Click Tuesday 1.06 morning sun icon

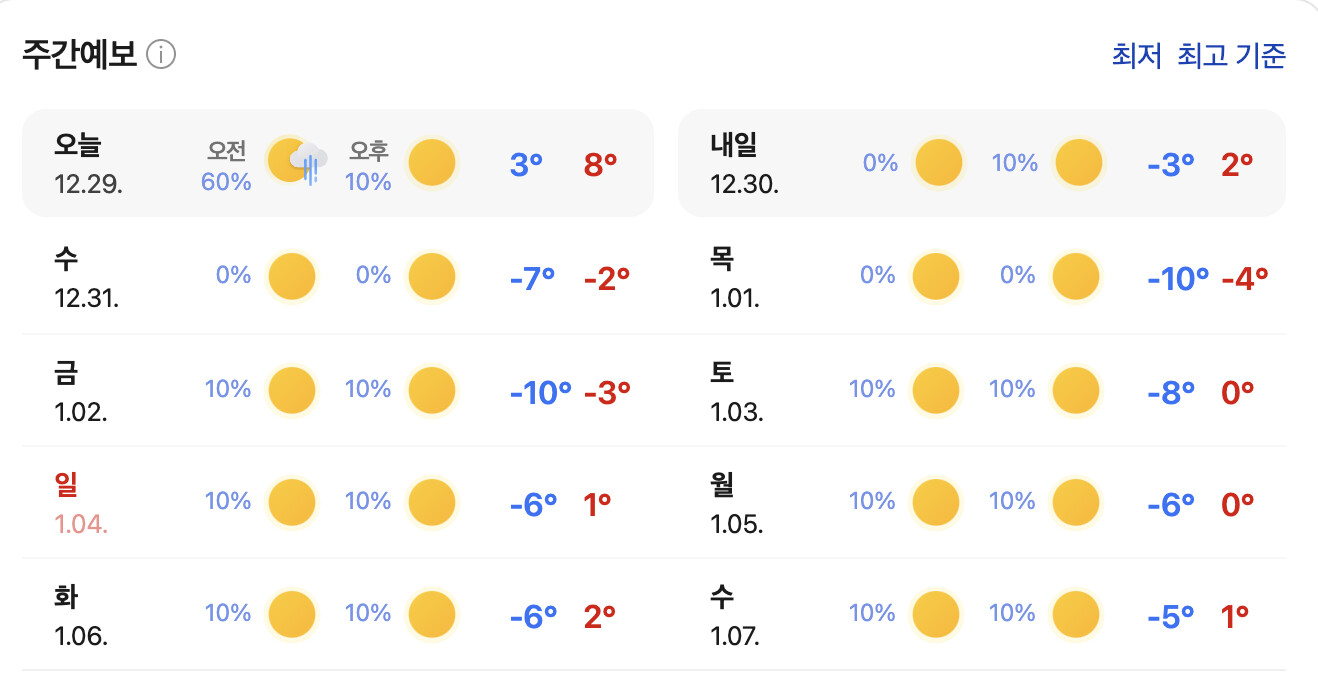coord(291,614)
